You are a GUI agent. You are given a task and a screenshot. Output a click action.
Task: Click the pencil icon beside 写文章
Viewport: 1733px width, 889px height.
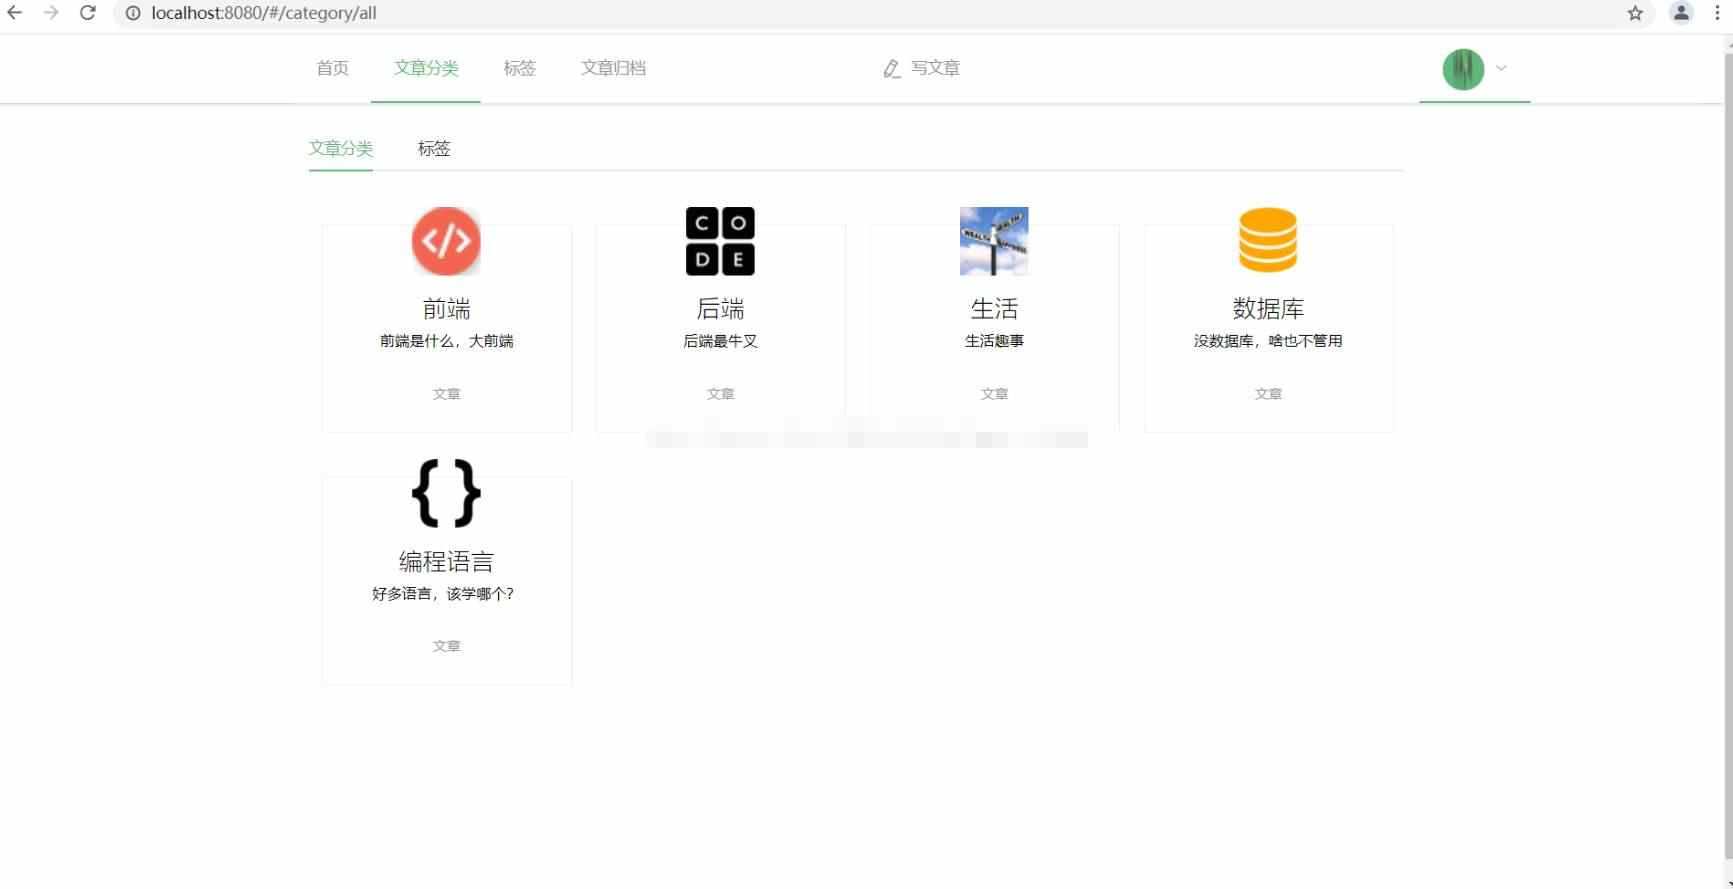(x=892, y=68)
